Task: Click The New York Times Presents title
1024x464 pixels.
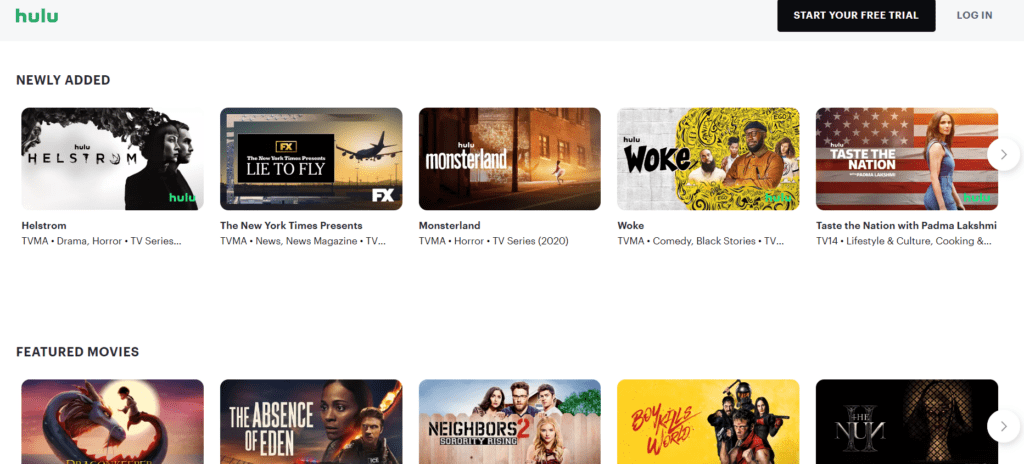Action: pyautogui.click(x=291, y=225)
